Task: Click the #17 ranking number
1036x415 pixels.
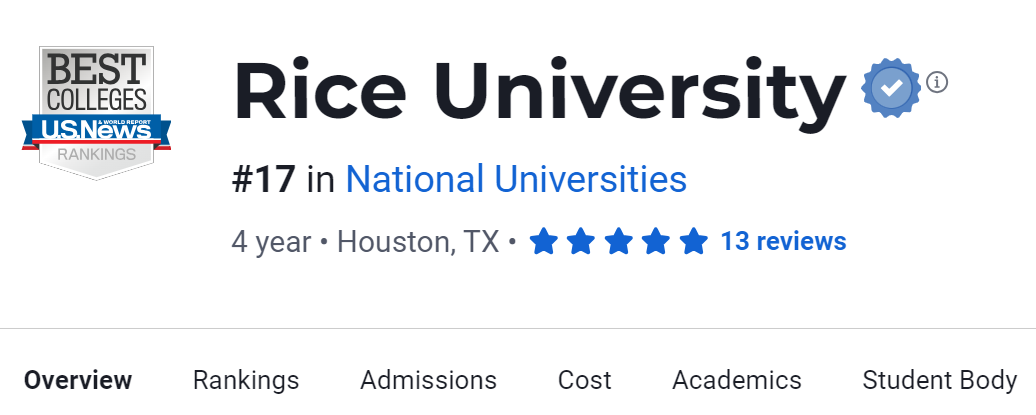Action: [264, 180]
